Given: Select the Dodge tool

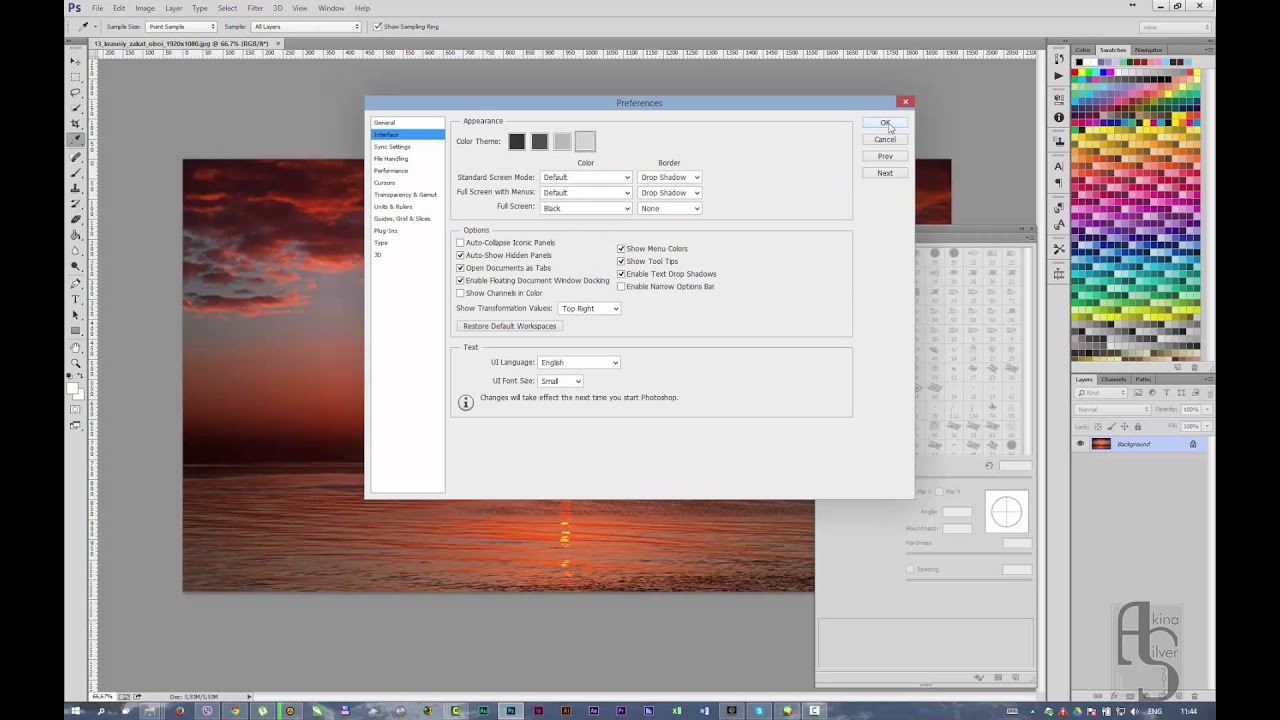Looking at the screenshot, I should click(76, 266).
